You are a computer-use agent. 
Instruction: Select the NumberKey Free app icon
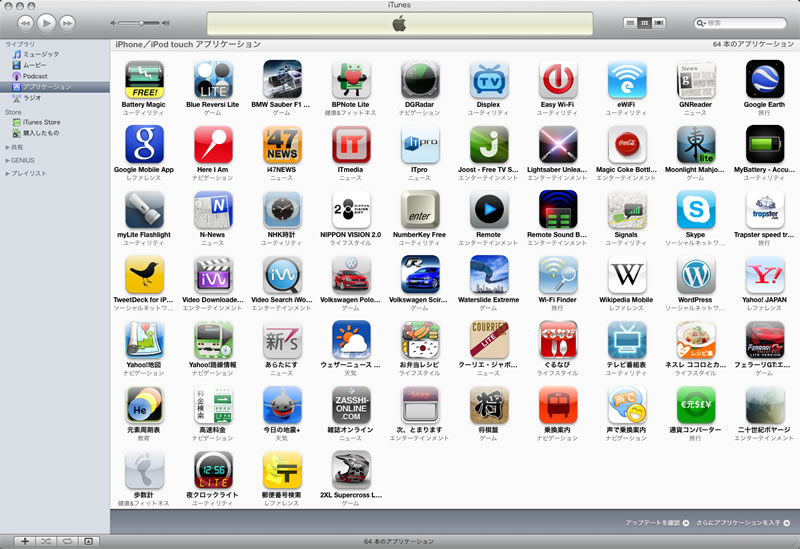click(x=420, y=210)
